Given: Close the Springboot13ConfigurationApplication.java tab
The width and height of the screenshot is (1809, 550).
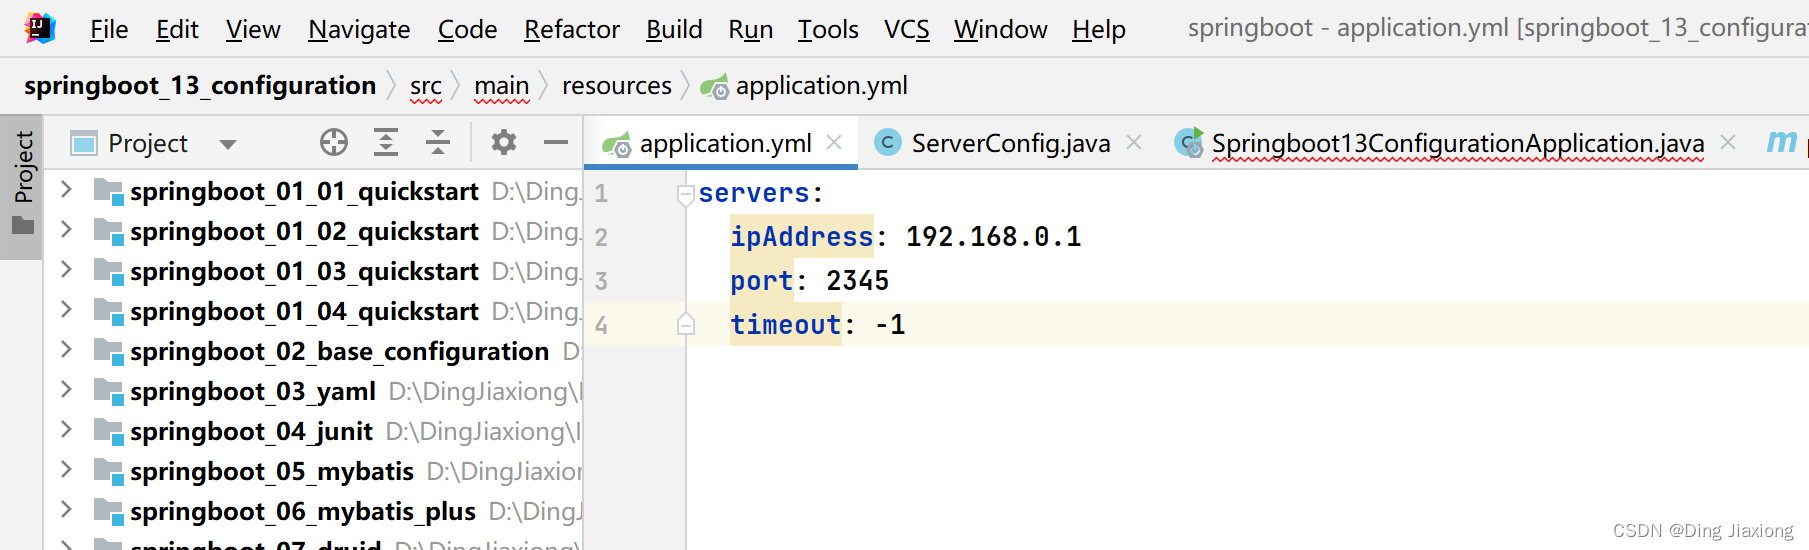Looking at the screenshot, I should (1728, 143).
